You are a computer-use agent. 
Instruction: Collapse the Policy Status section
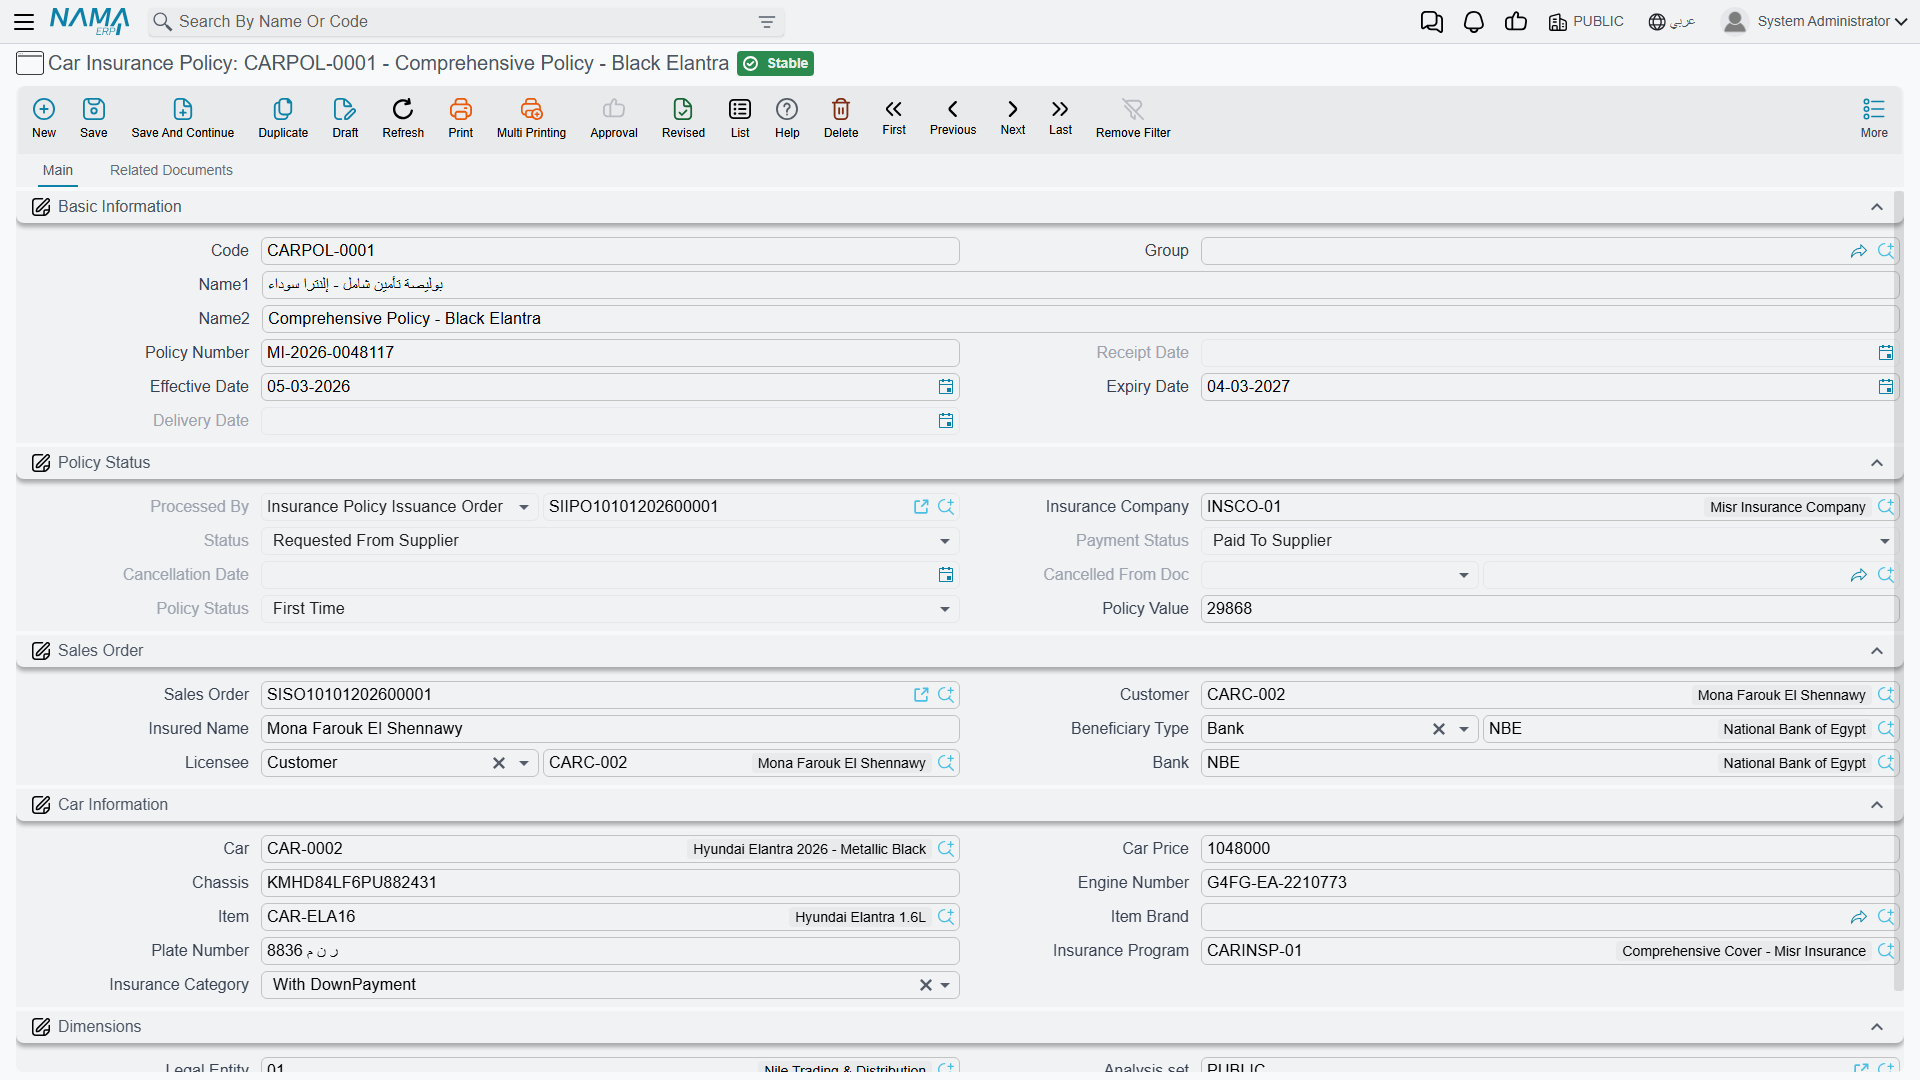click(1877, 463)
